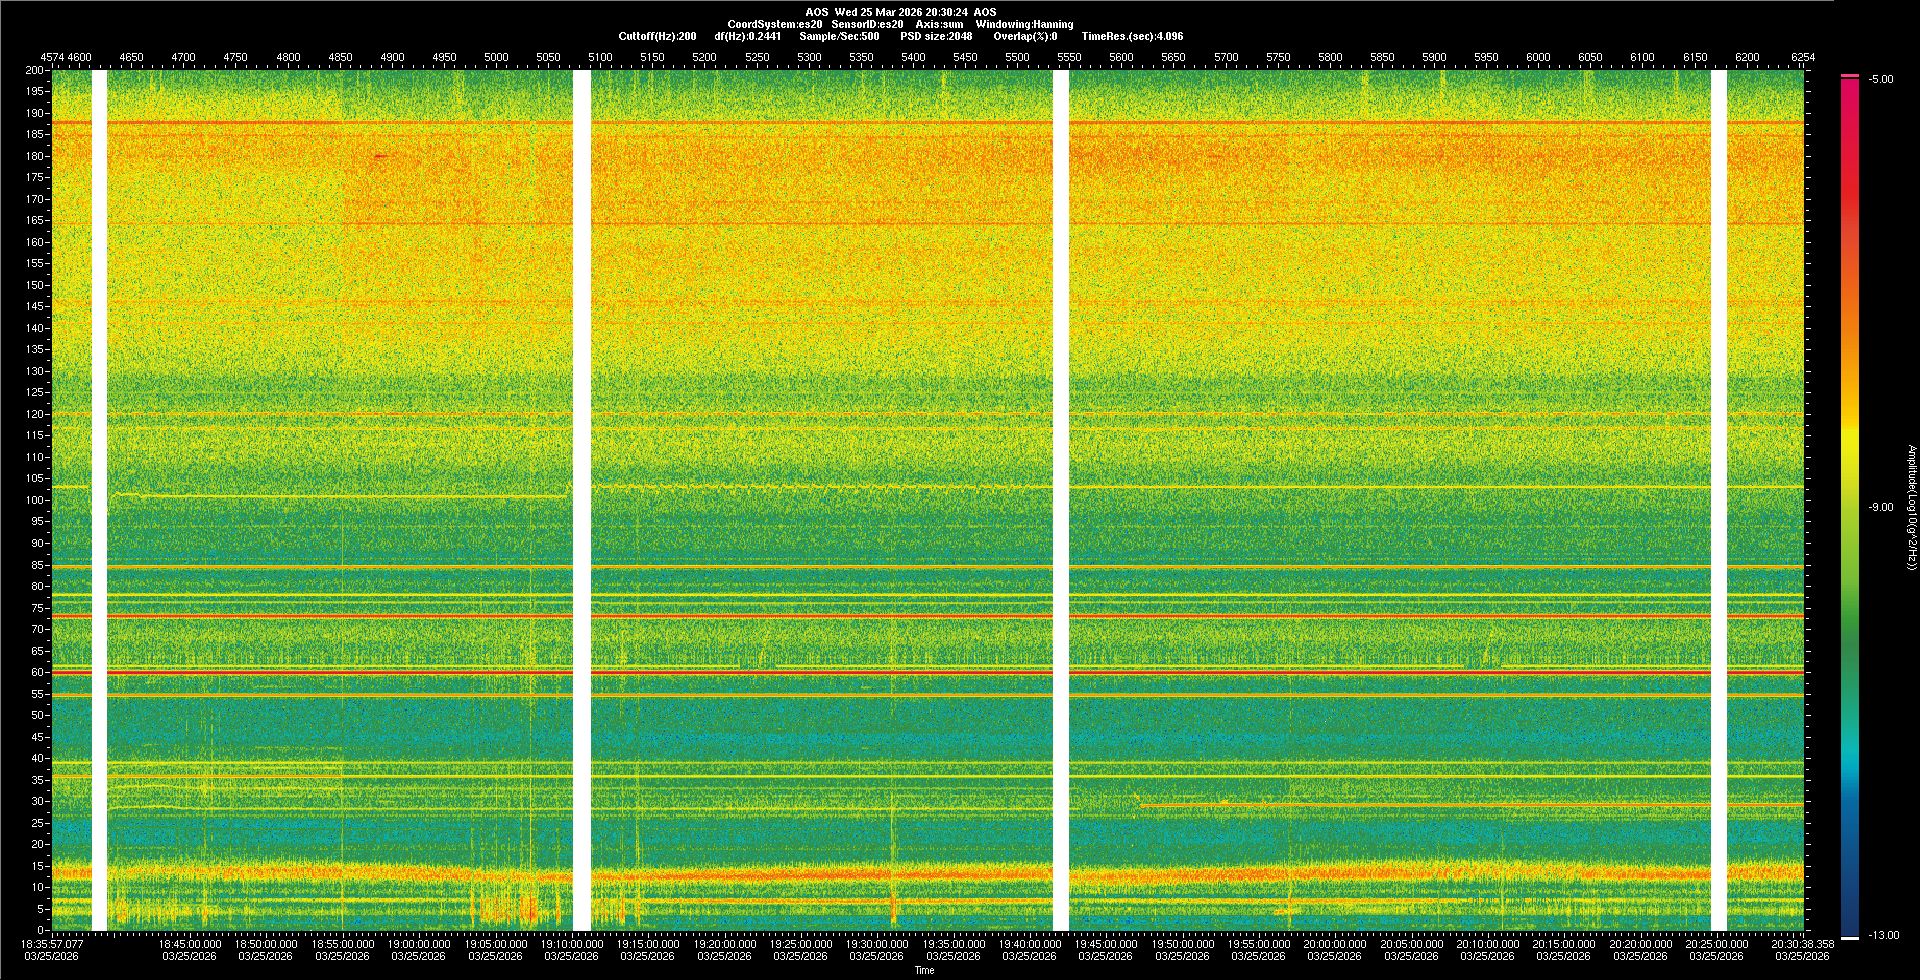Click the 20:30:38.358 end time label
This screenshot has height=980, width=1920.
click(x=1802, y=944)
